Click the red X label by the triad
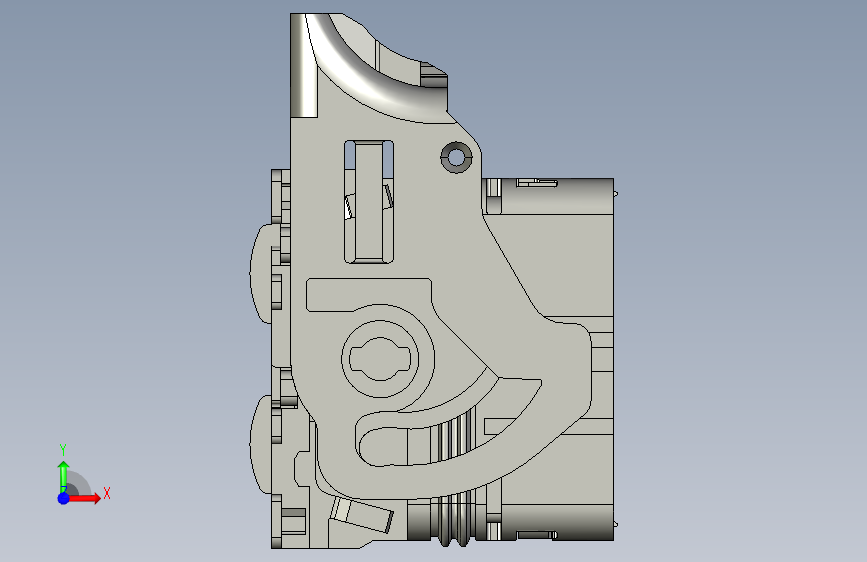867x562 pixels. click(x=107, y=493)
